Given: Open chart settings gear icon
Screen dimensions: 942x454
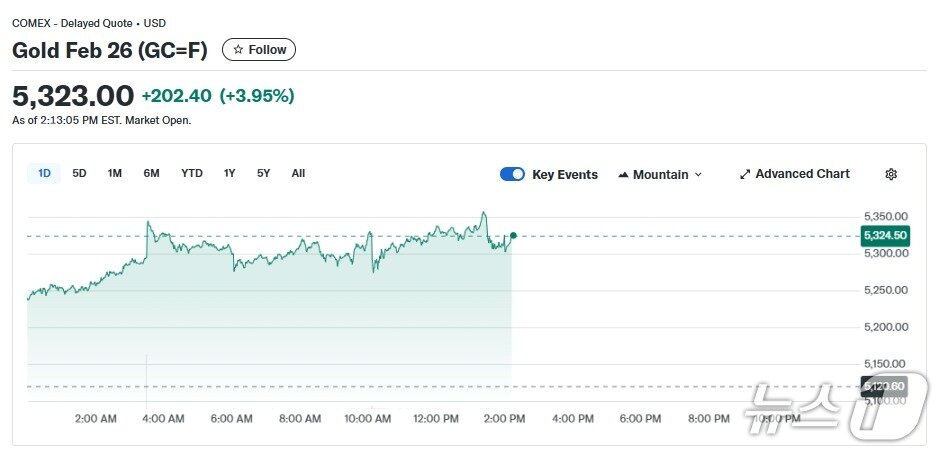Looking at the screenshot, I should click(891, 174).
